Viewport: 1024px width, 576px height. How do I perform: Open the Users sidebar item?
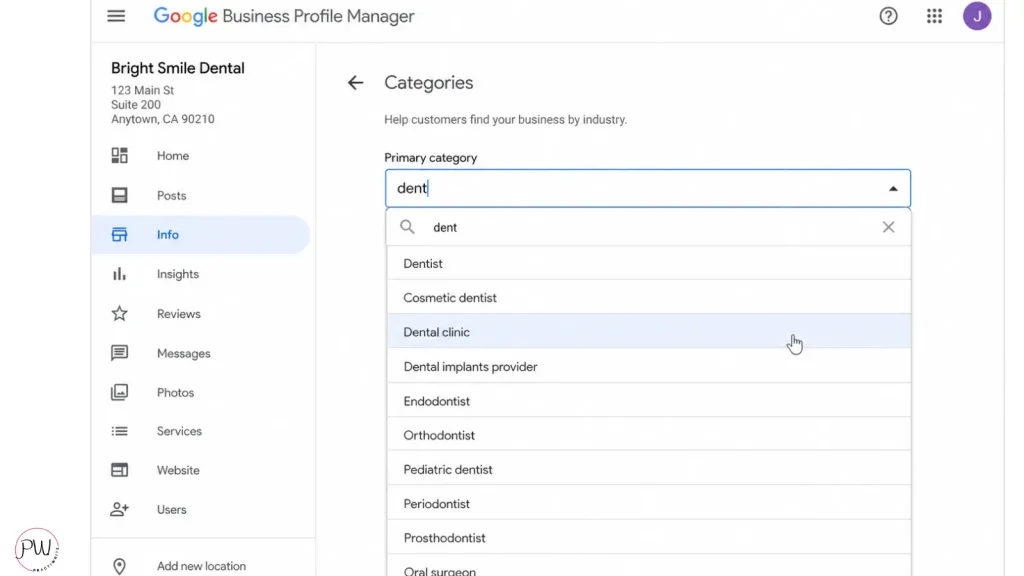click(x=171, y=510)
